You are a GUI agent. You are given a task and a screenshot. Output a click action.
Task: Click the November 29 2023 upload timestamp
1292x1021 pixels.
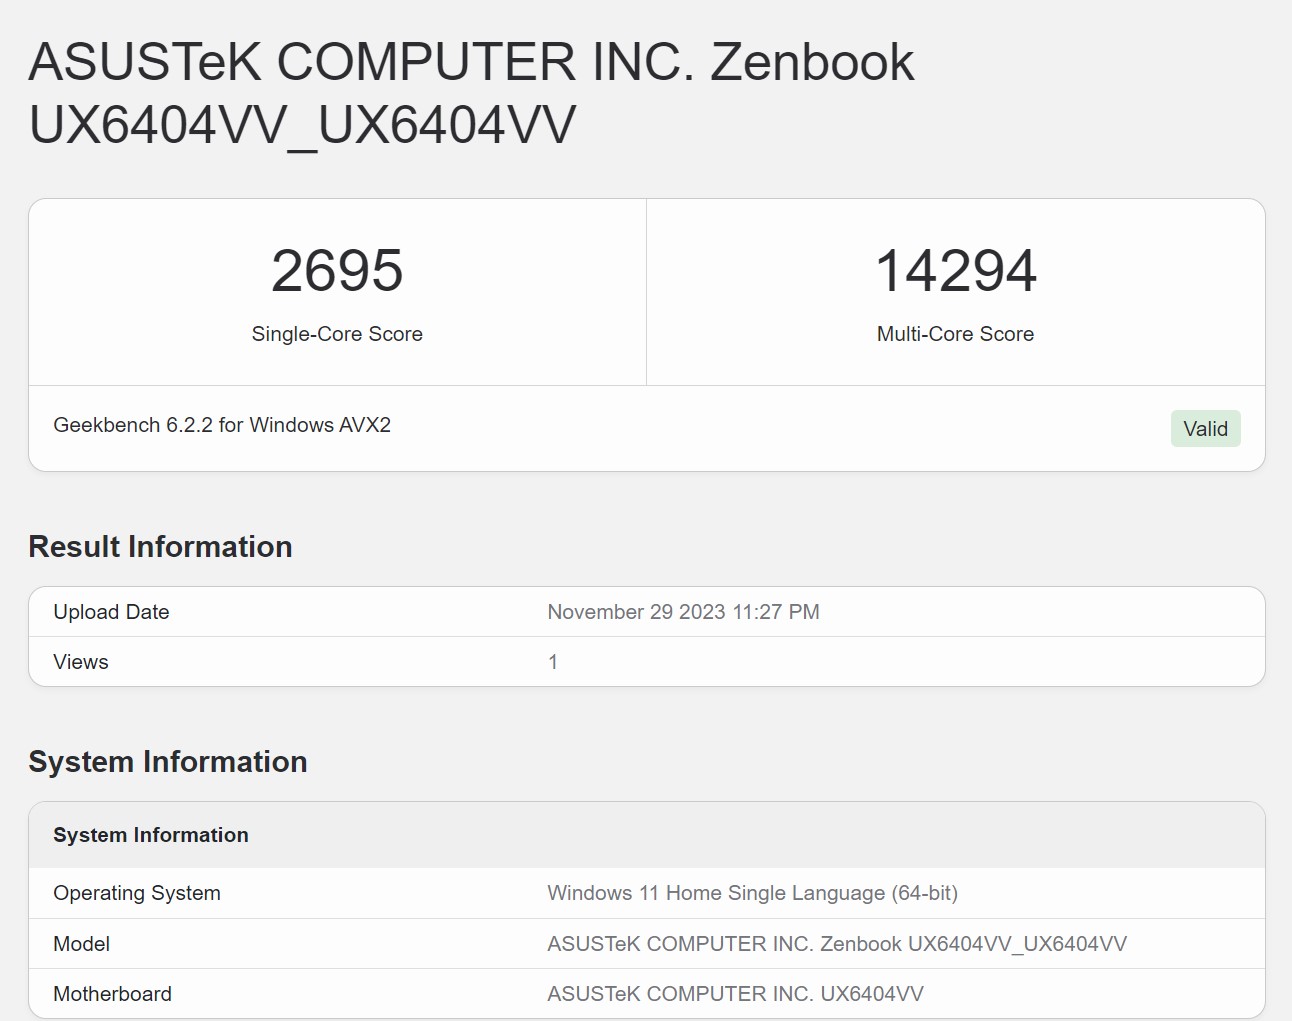[683, 612]
